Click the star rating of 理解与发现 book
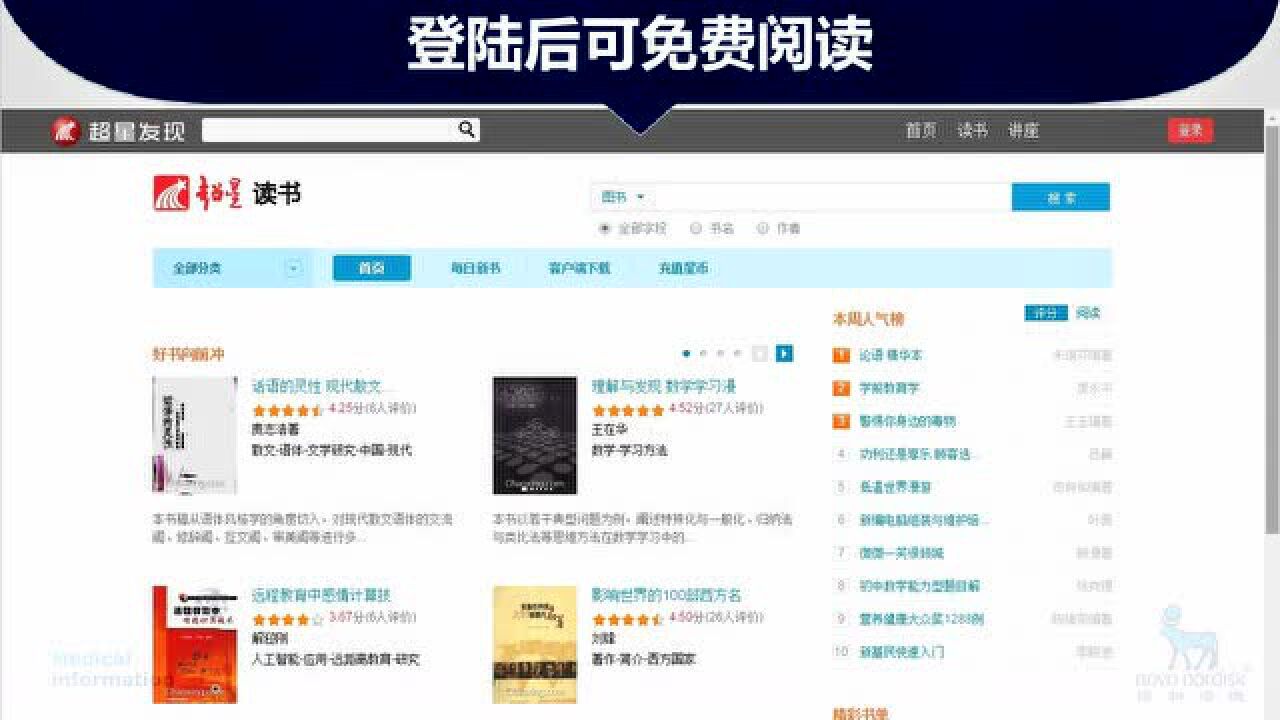Viewport: 1280px width, 720px height. [628, 410]
